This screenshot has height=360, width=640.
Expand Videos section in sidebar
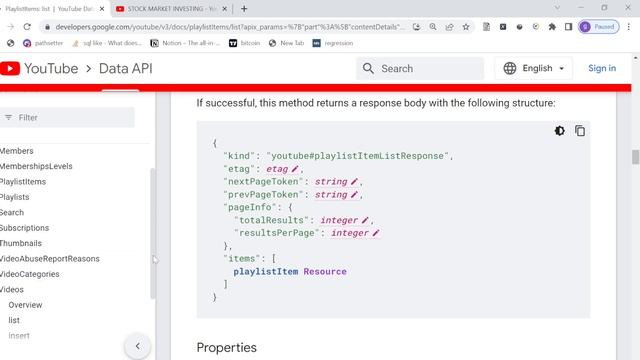12,289
